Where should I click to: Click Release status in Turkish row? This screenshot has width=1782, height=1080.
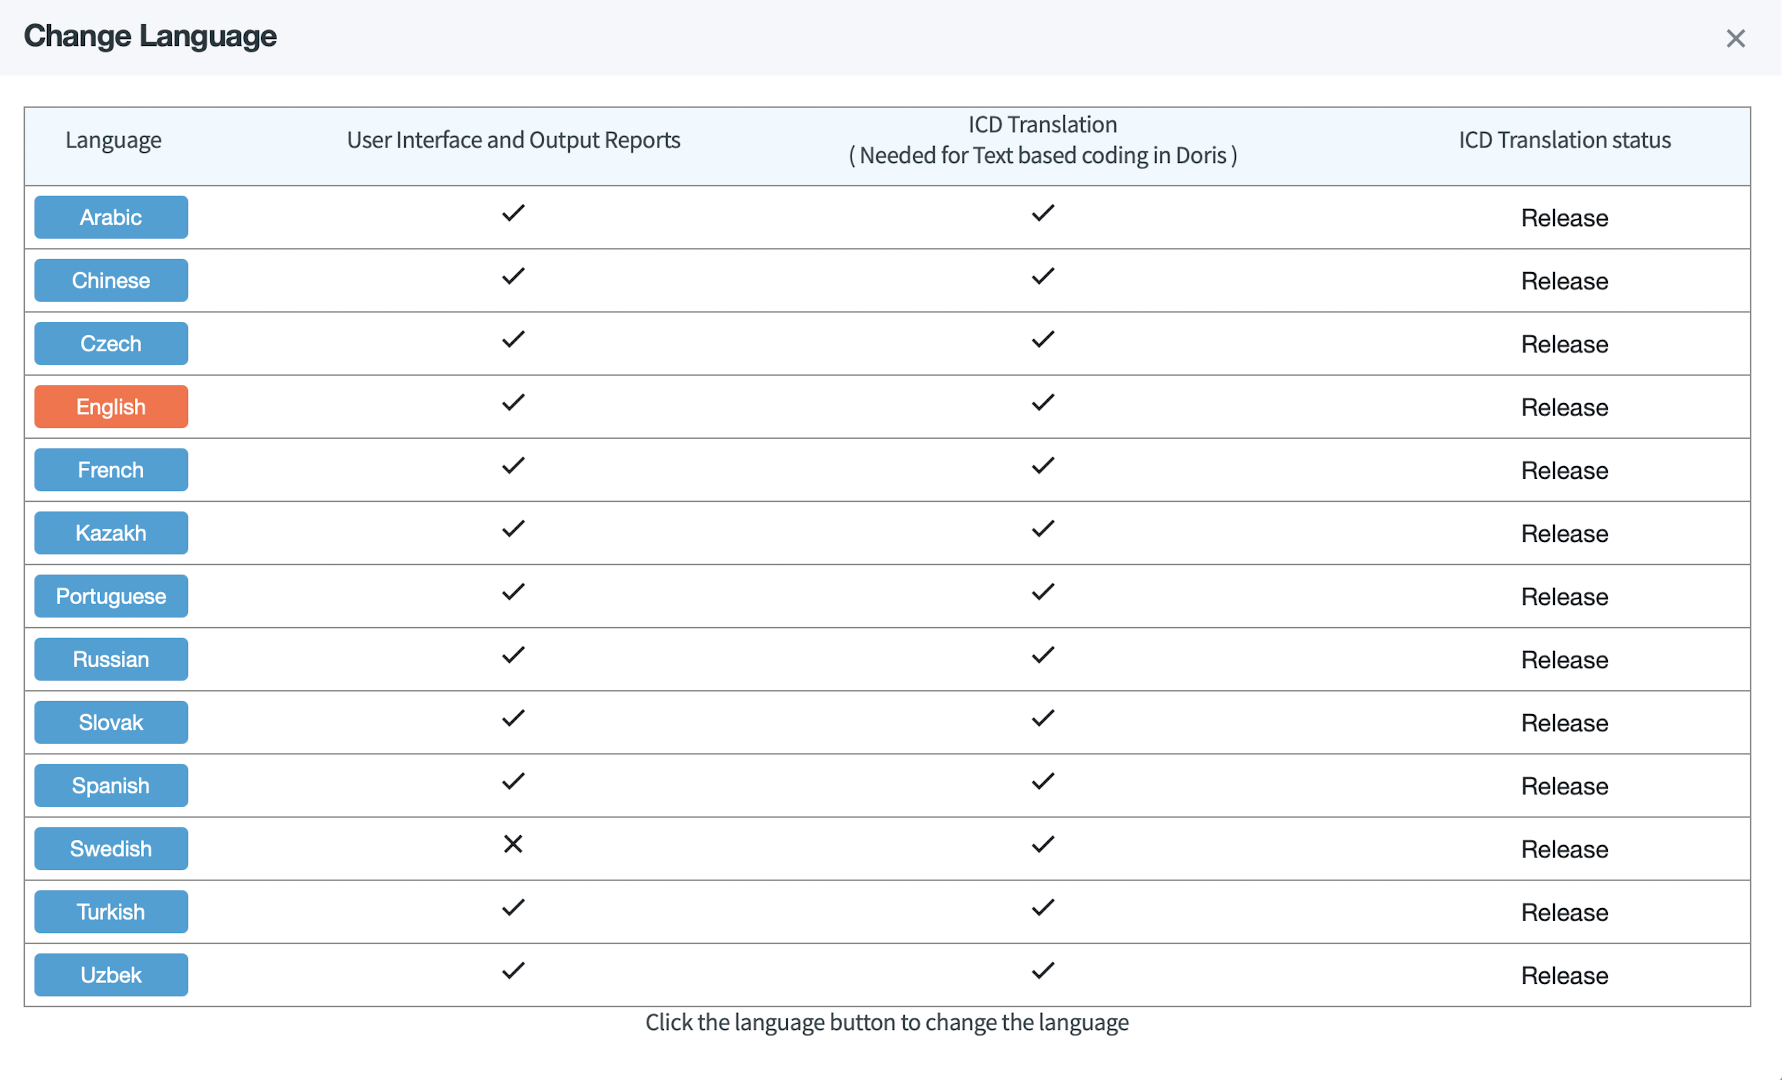click(1564, 912)
